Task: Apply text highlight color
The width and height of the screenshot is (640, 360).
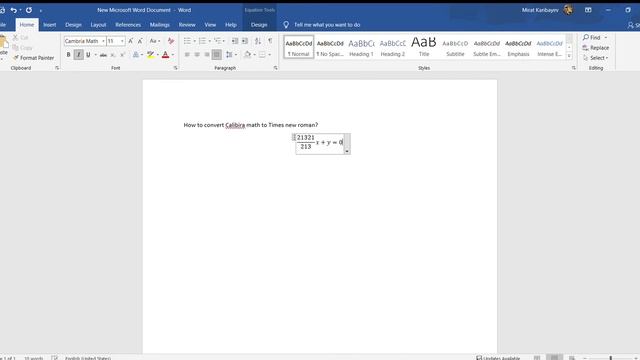Action: point(151,55)
